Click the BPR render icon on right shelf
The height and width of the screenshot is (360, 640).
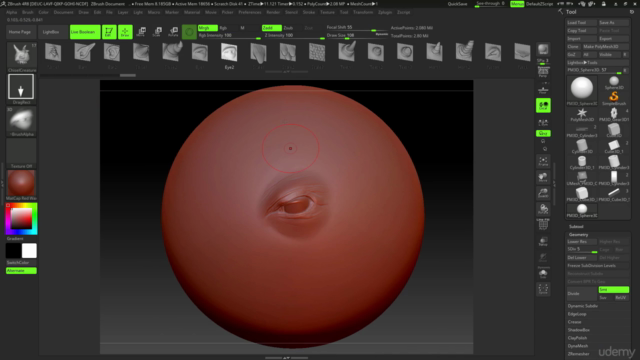click(543, 50)
